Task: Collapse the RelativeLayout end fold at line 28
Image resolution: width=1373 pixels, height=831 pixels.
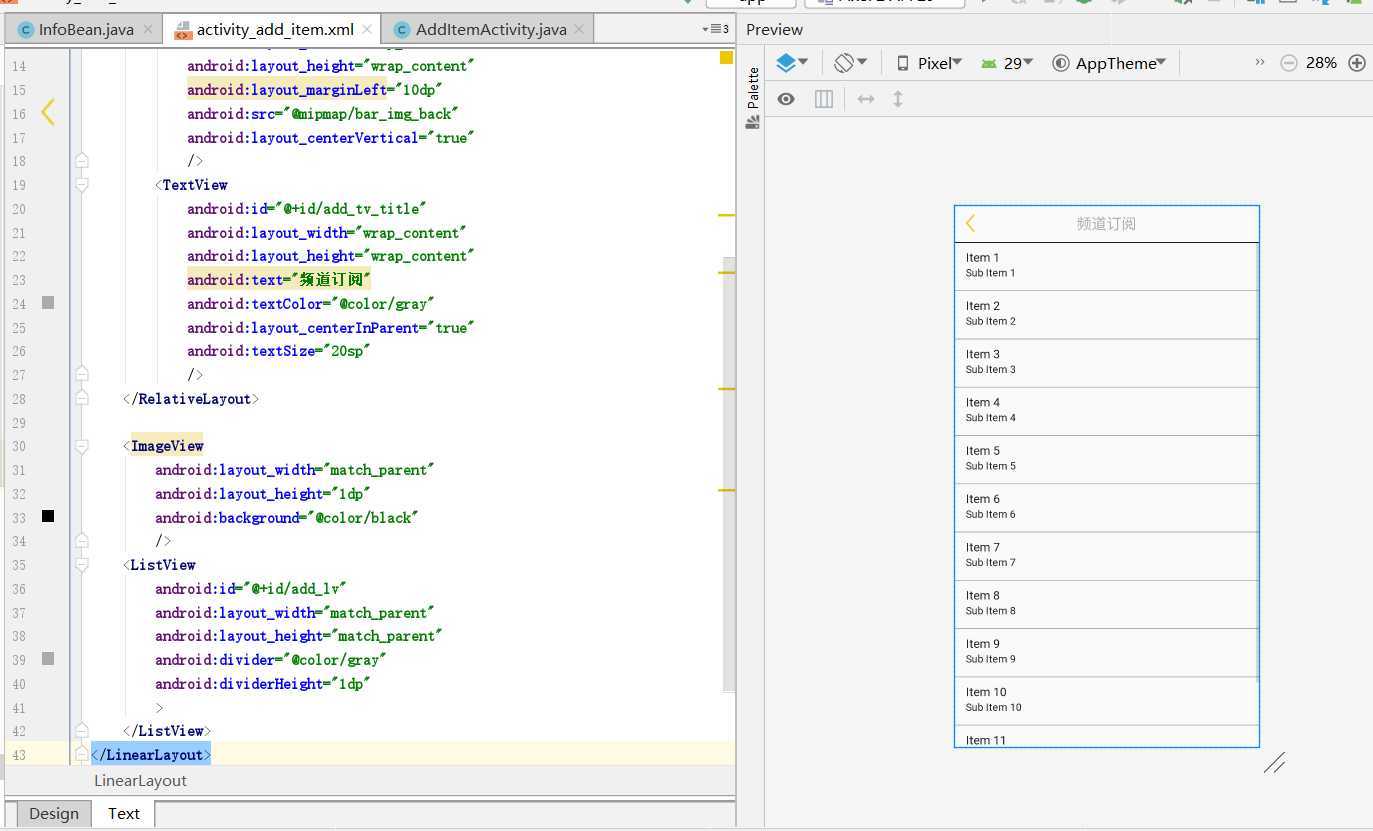Action: tap(82, 398)
